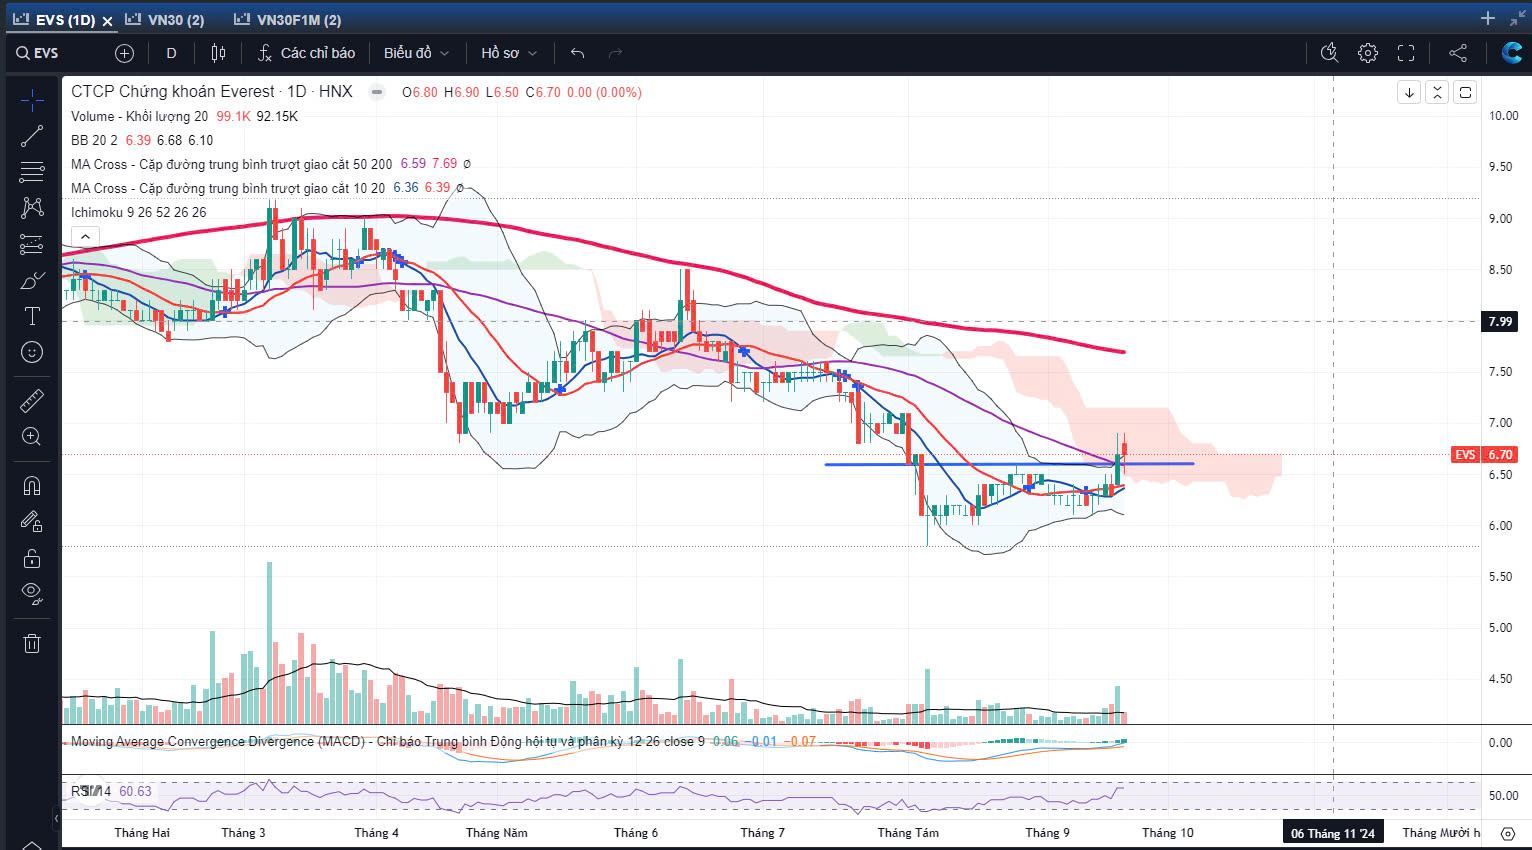Exit fullscreen with the top-right arrows icon
Viewport: 1532px width, 850px height.
pyautogui.click(x=1518, y=18)
